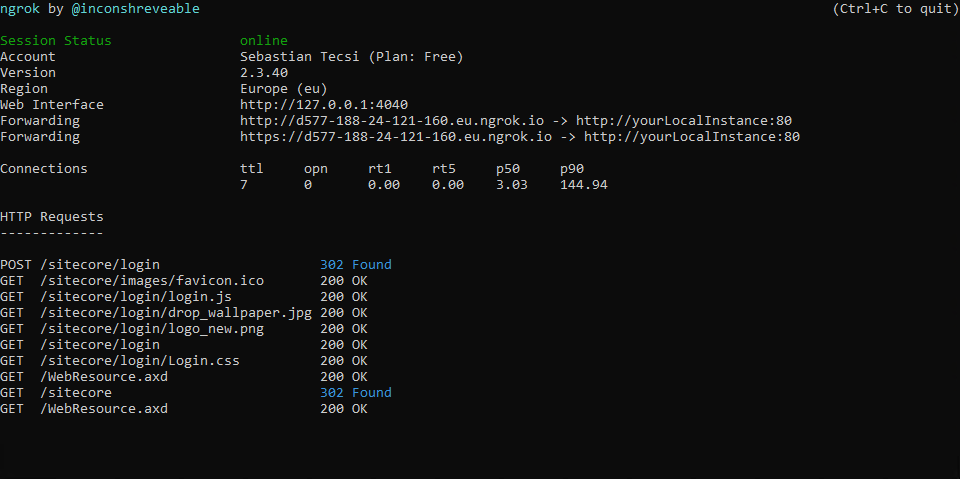Click the Login.css request path

click(x=140, y=361)
